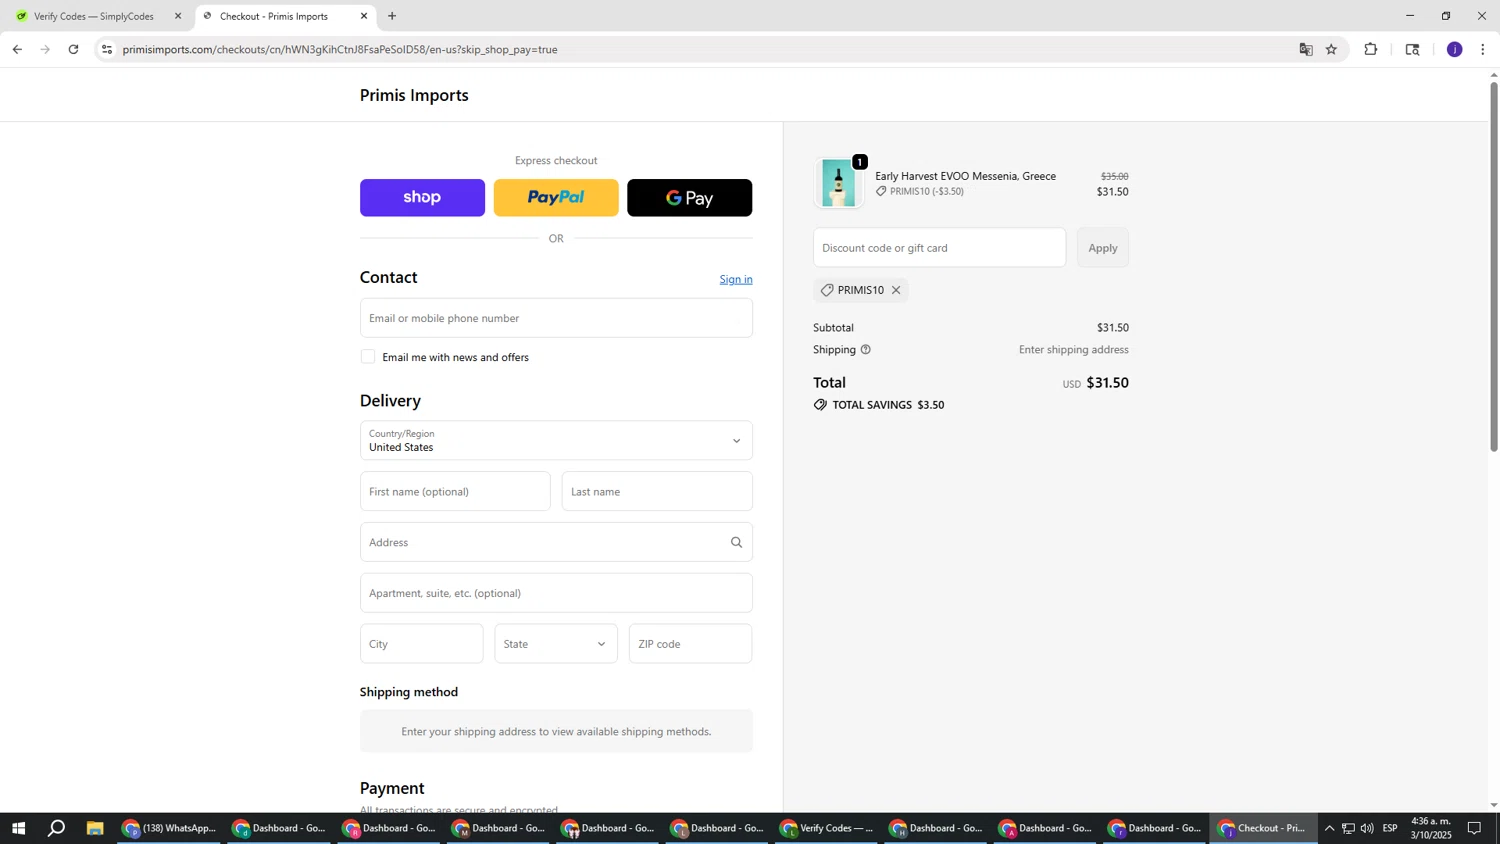
Task: Close the Checkout - Primis Imports tab
Action: pos(364,16)
